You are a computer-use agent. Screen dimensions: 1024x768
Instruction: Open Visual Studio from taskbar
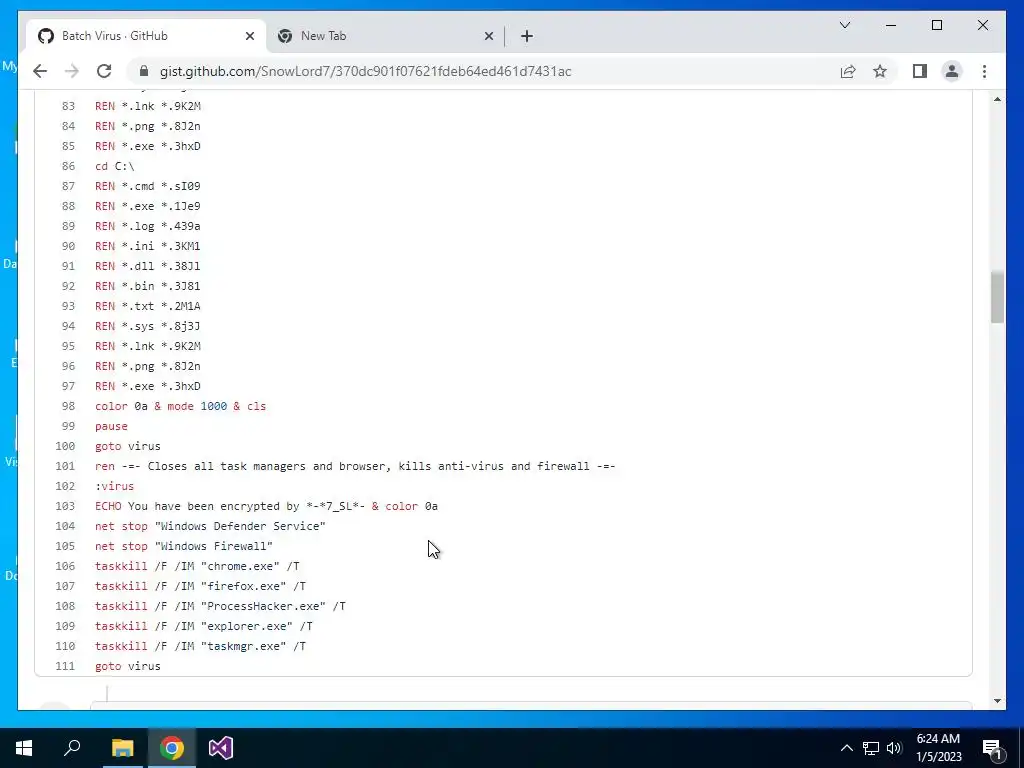tap(221, 748)
